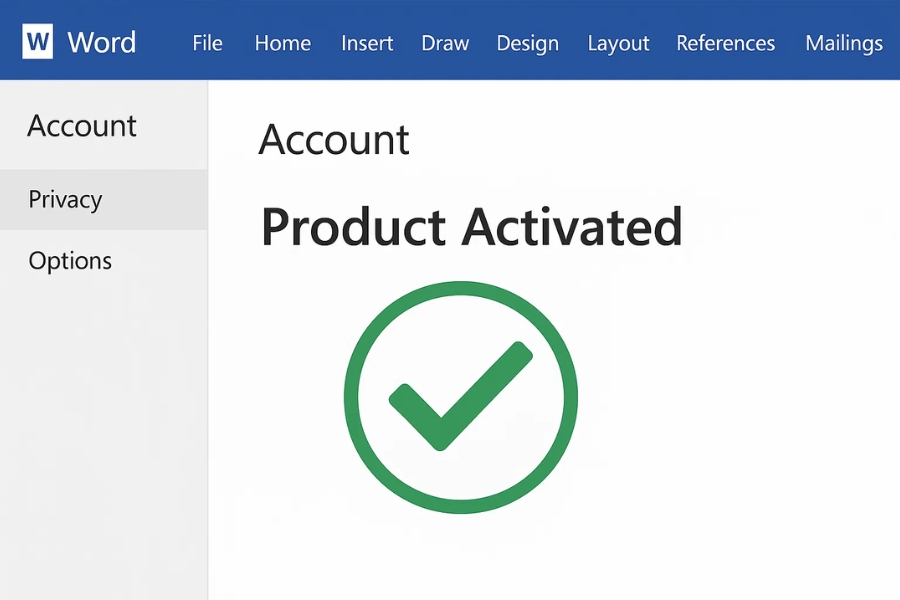Open the File menu

pos(207,44)
